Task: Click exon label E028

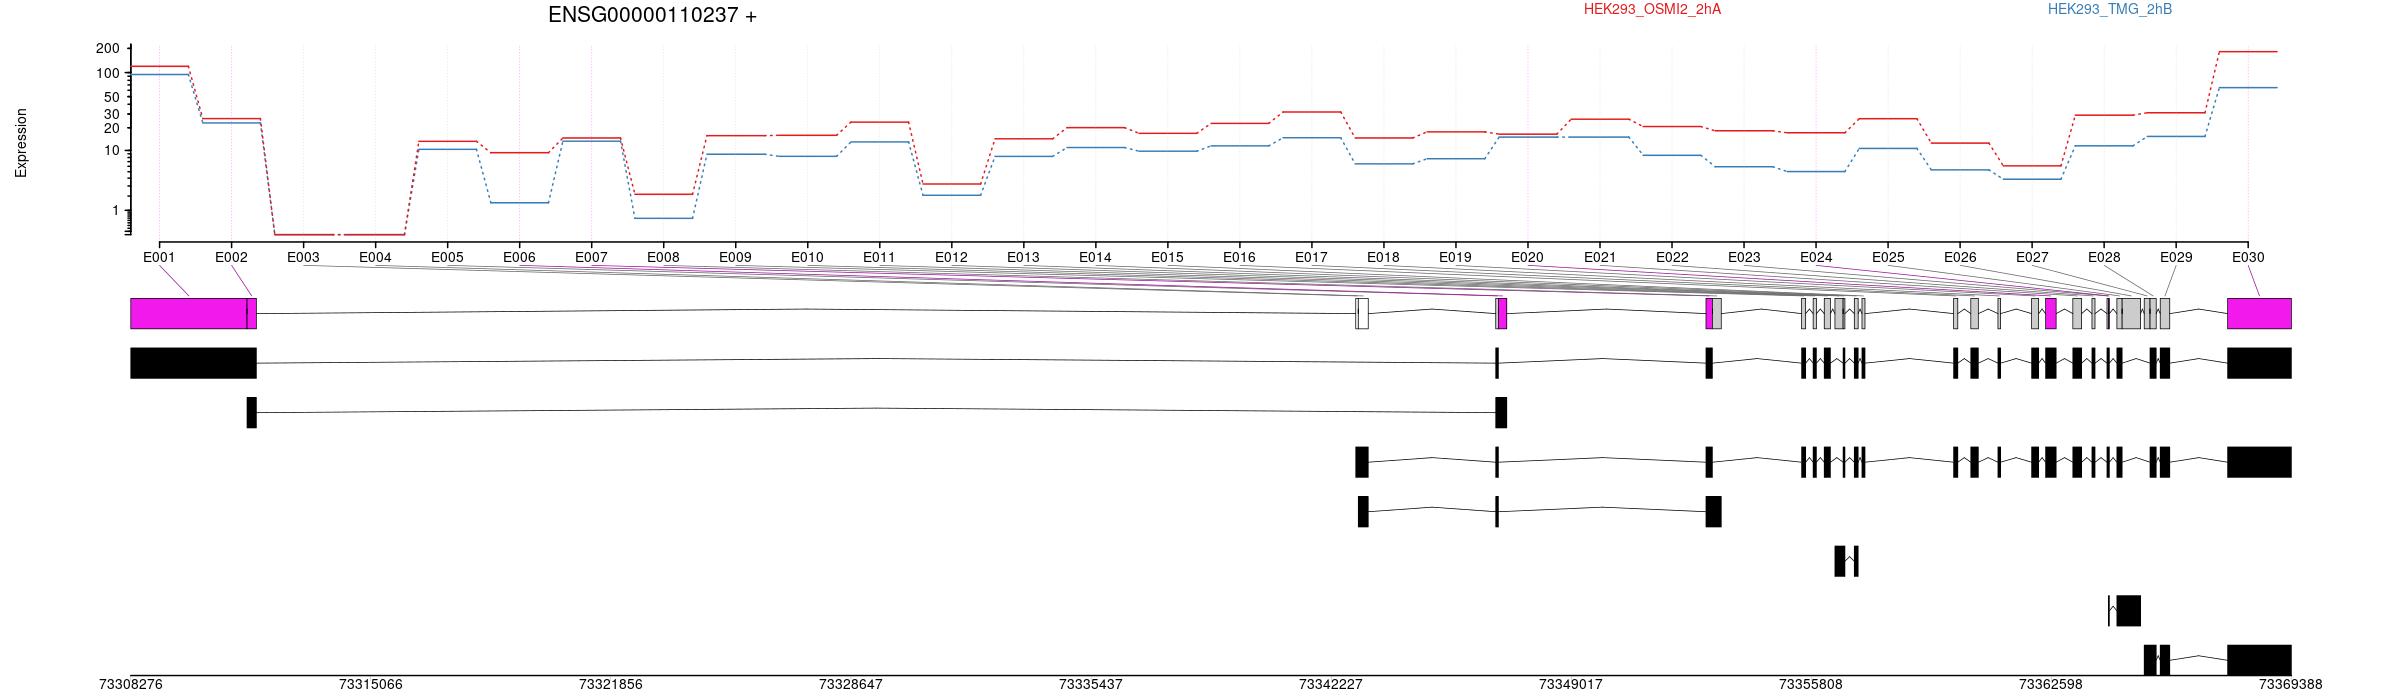Action: [2104, 257]
